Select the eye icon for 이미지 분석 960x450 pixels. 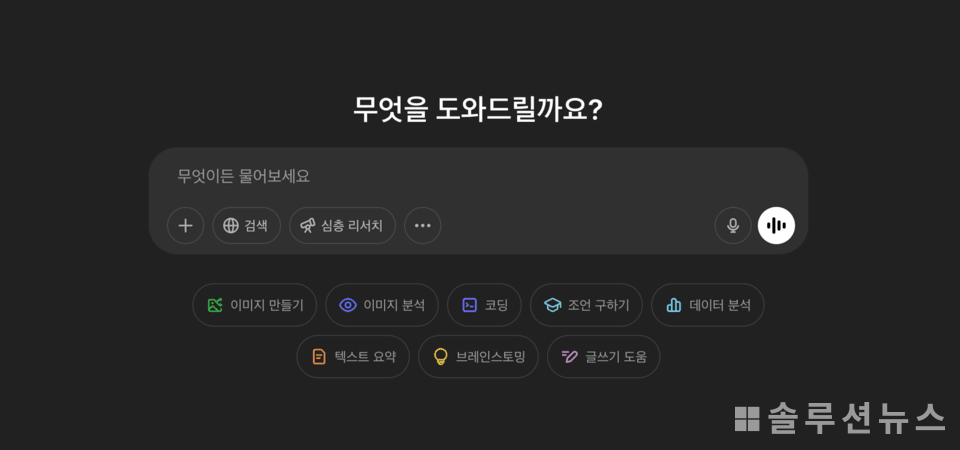coord(348,305)
